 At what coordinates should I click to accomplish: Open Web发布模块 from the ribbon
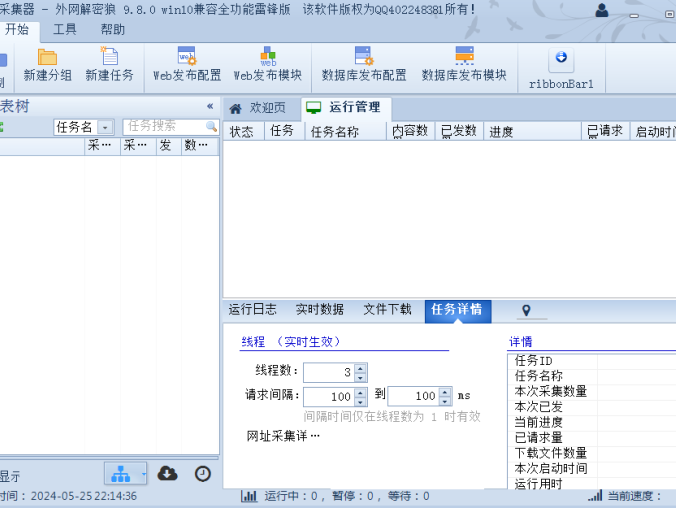[268, 58]
